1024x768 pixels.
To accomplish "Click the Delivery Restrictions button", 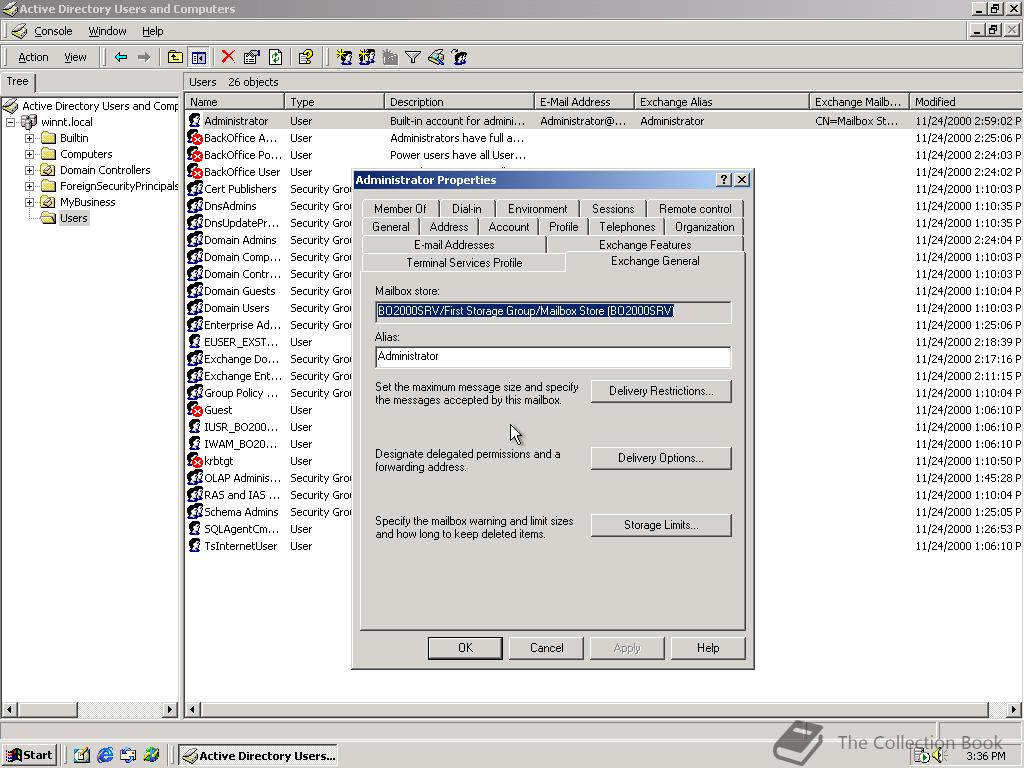I will [x=661, y=391].
